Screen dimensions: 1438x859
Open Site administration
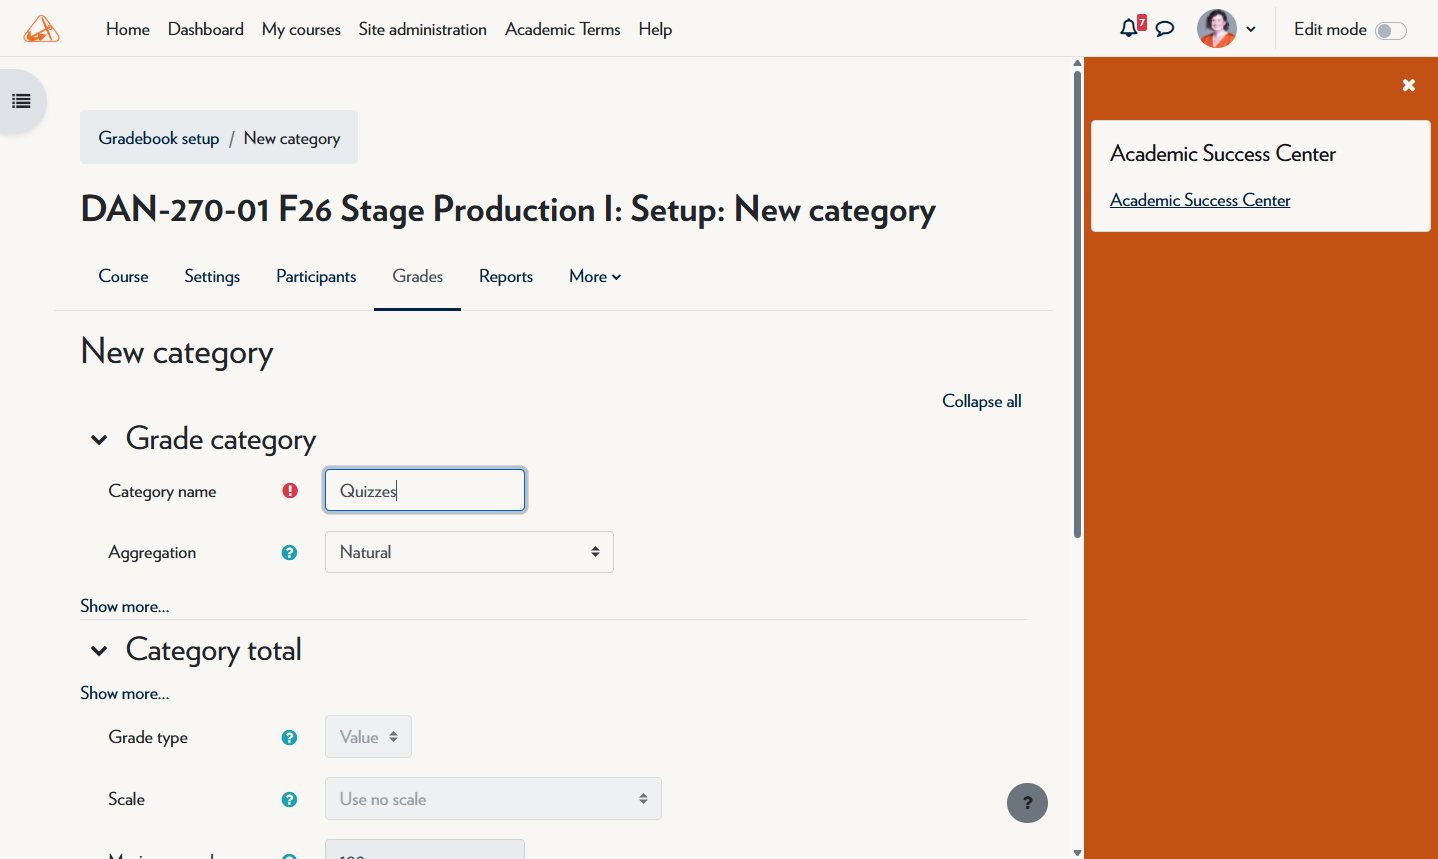pyautogui.click(x=423, y=29)
